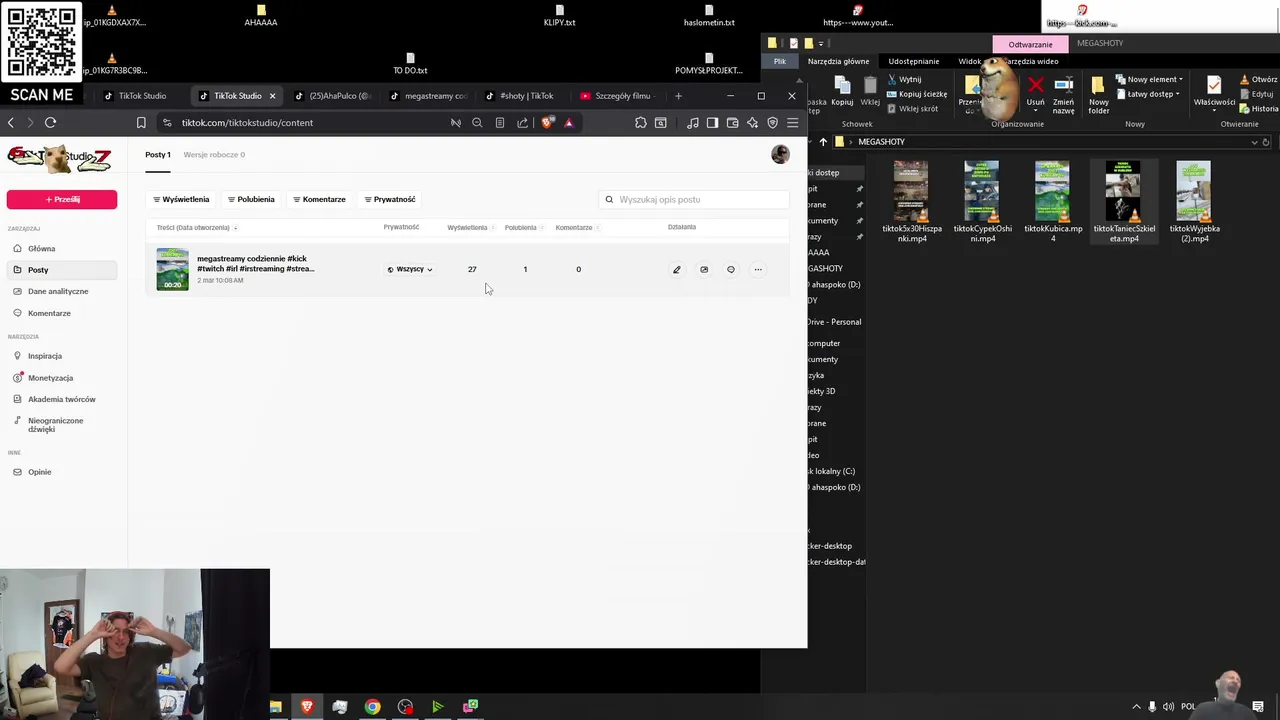Image resolution: width=1280 pixels, height=720 pixels.
Task: Click the Brave VPN shield icon in toolbar
Action: [772, 122]
